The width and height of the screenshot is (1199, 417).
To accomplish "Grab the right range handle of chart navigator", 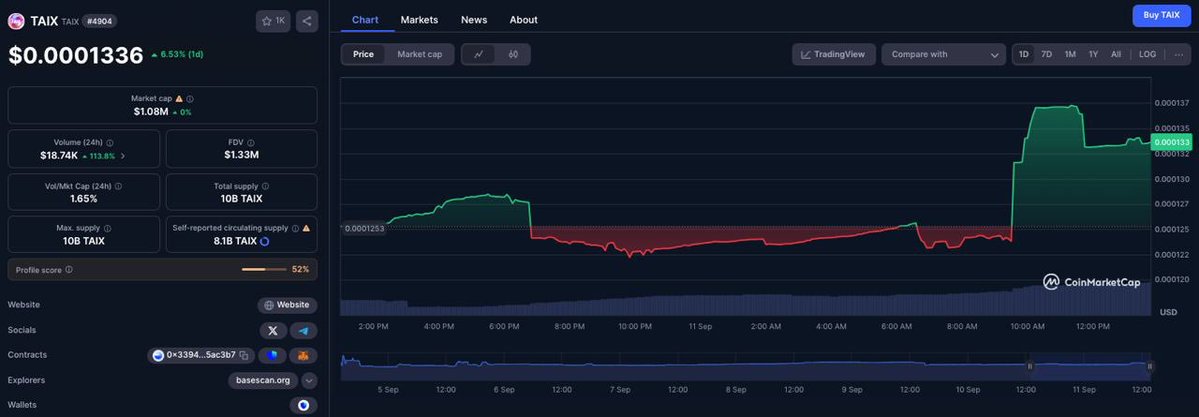I will click(x=1149, y=367).
